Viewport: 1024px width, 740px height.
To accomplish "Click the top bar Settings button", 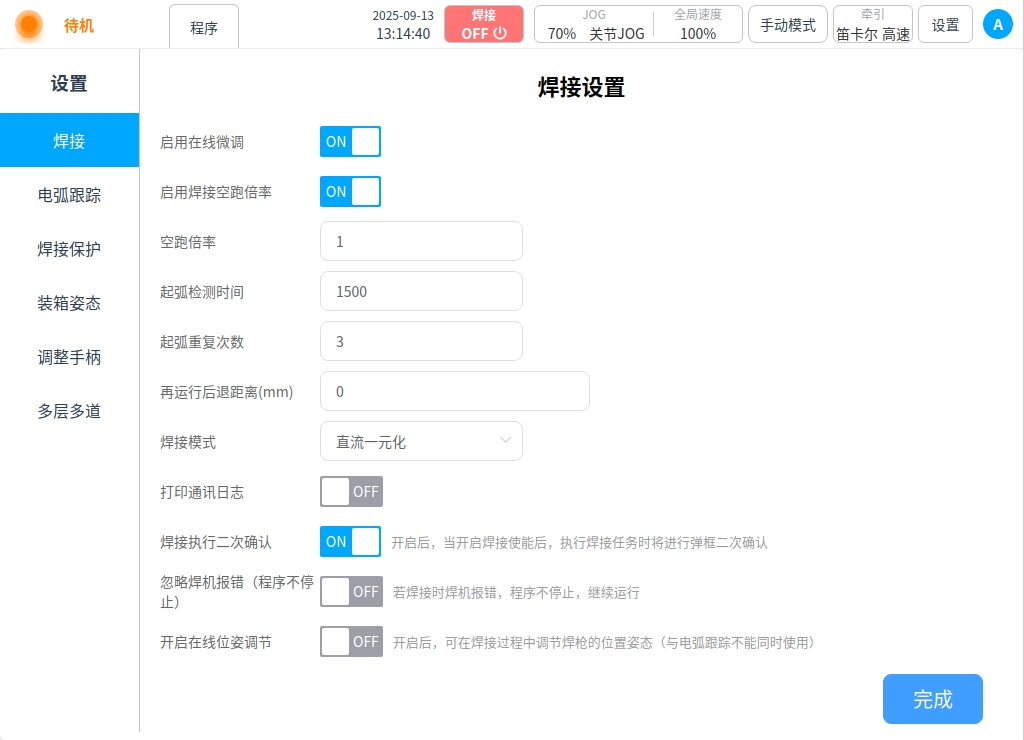I will pyautogui.click(x=945, y=25).
